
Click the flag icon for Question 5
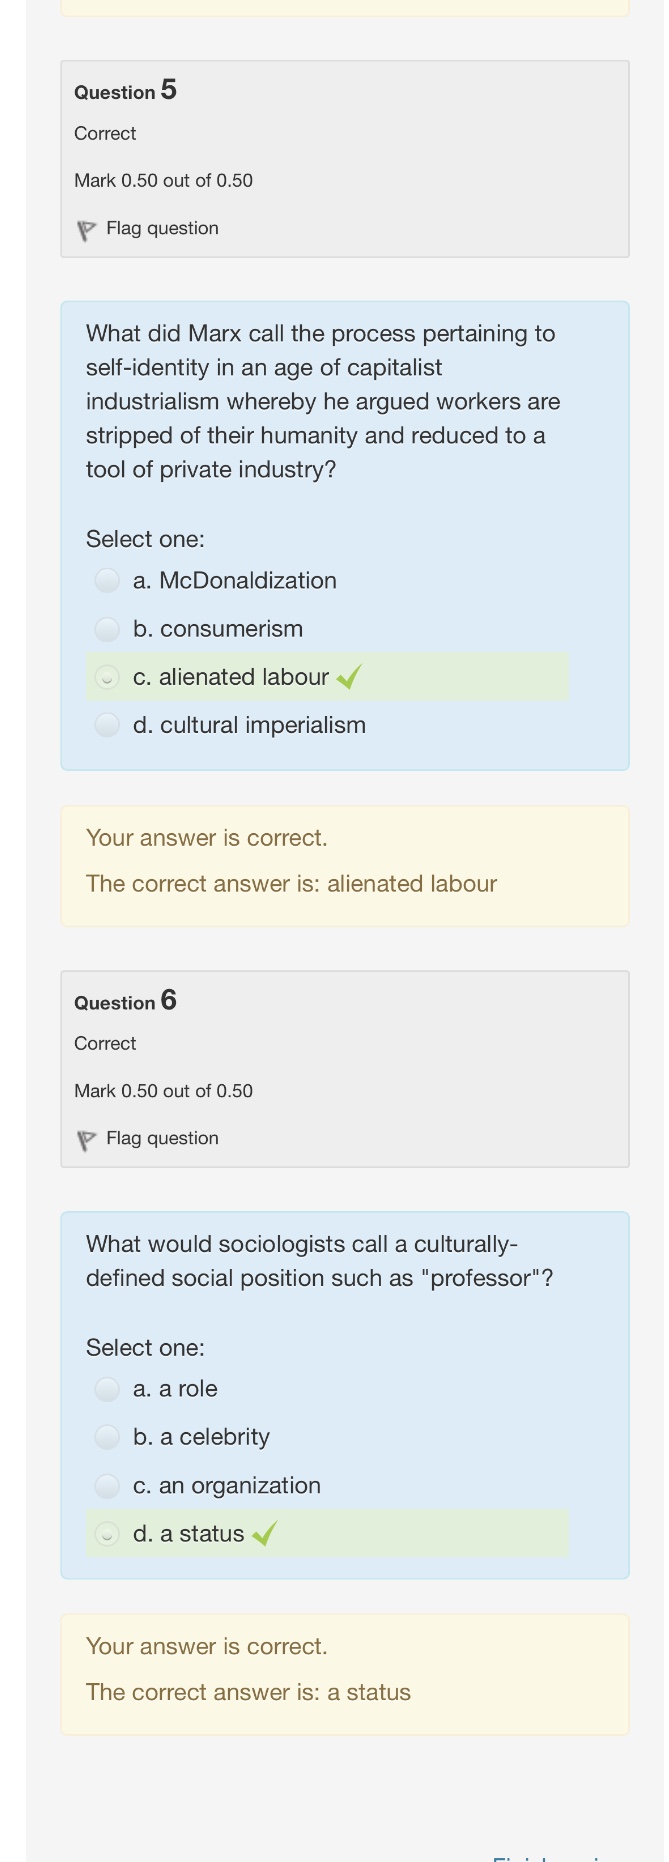[87, 230]
